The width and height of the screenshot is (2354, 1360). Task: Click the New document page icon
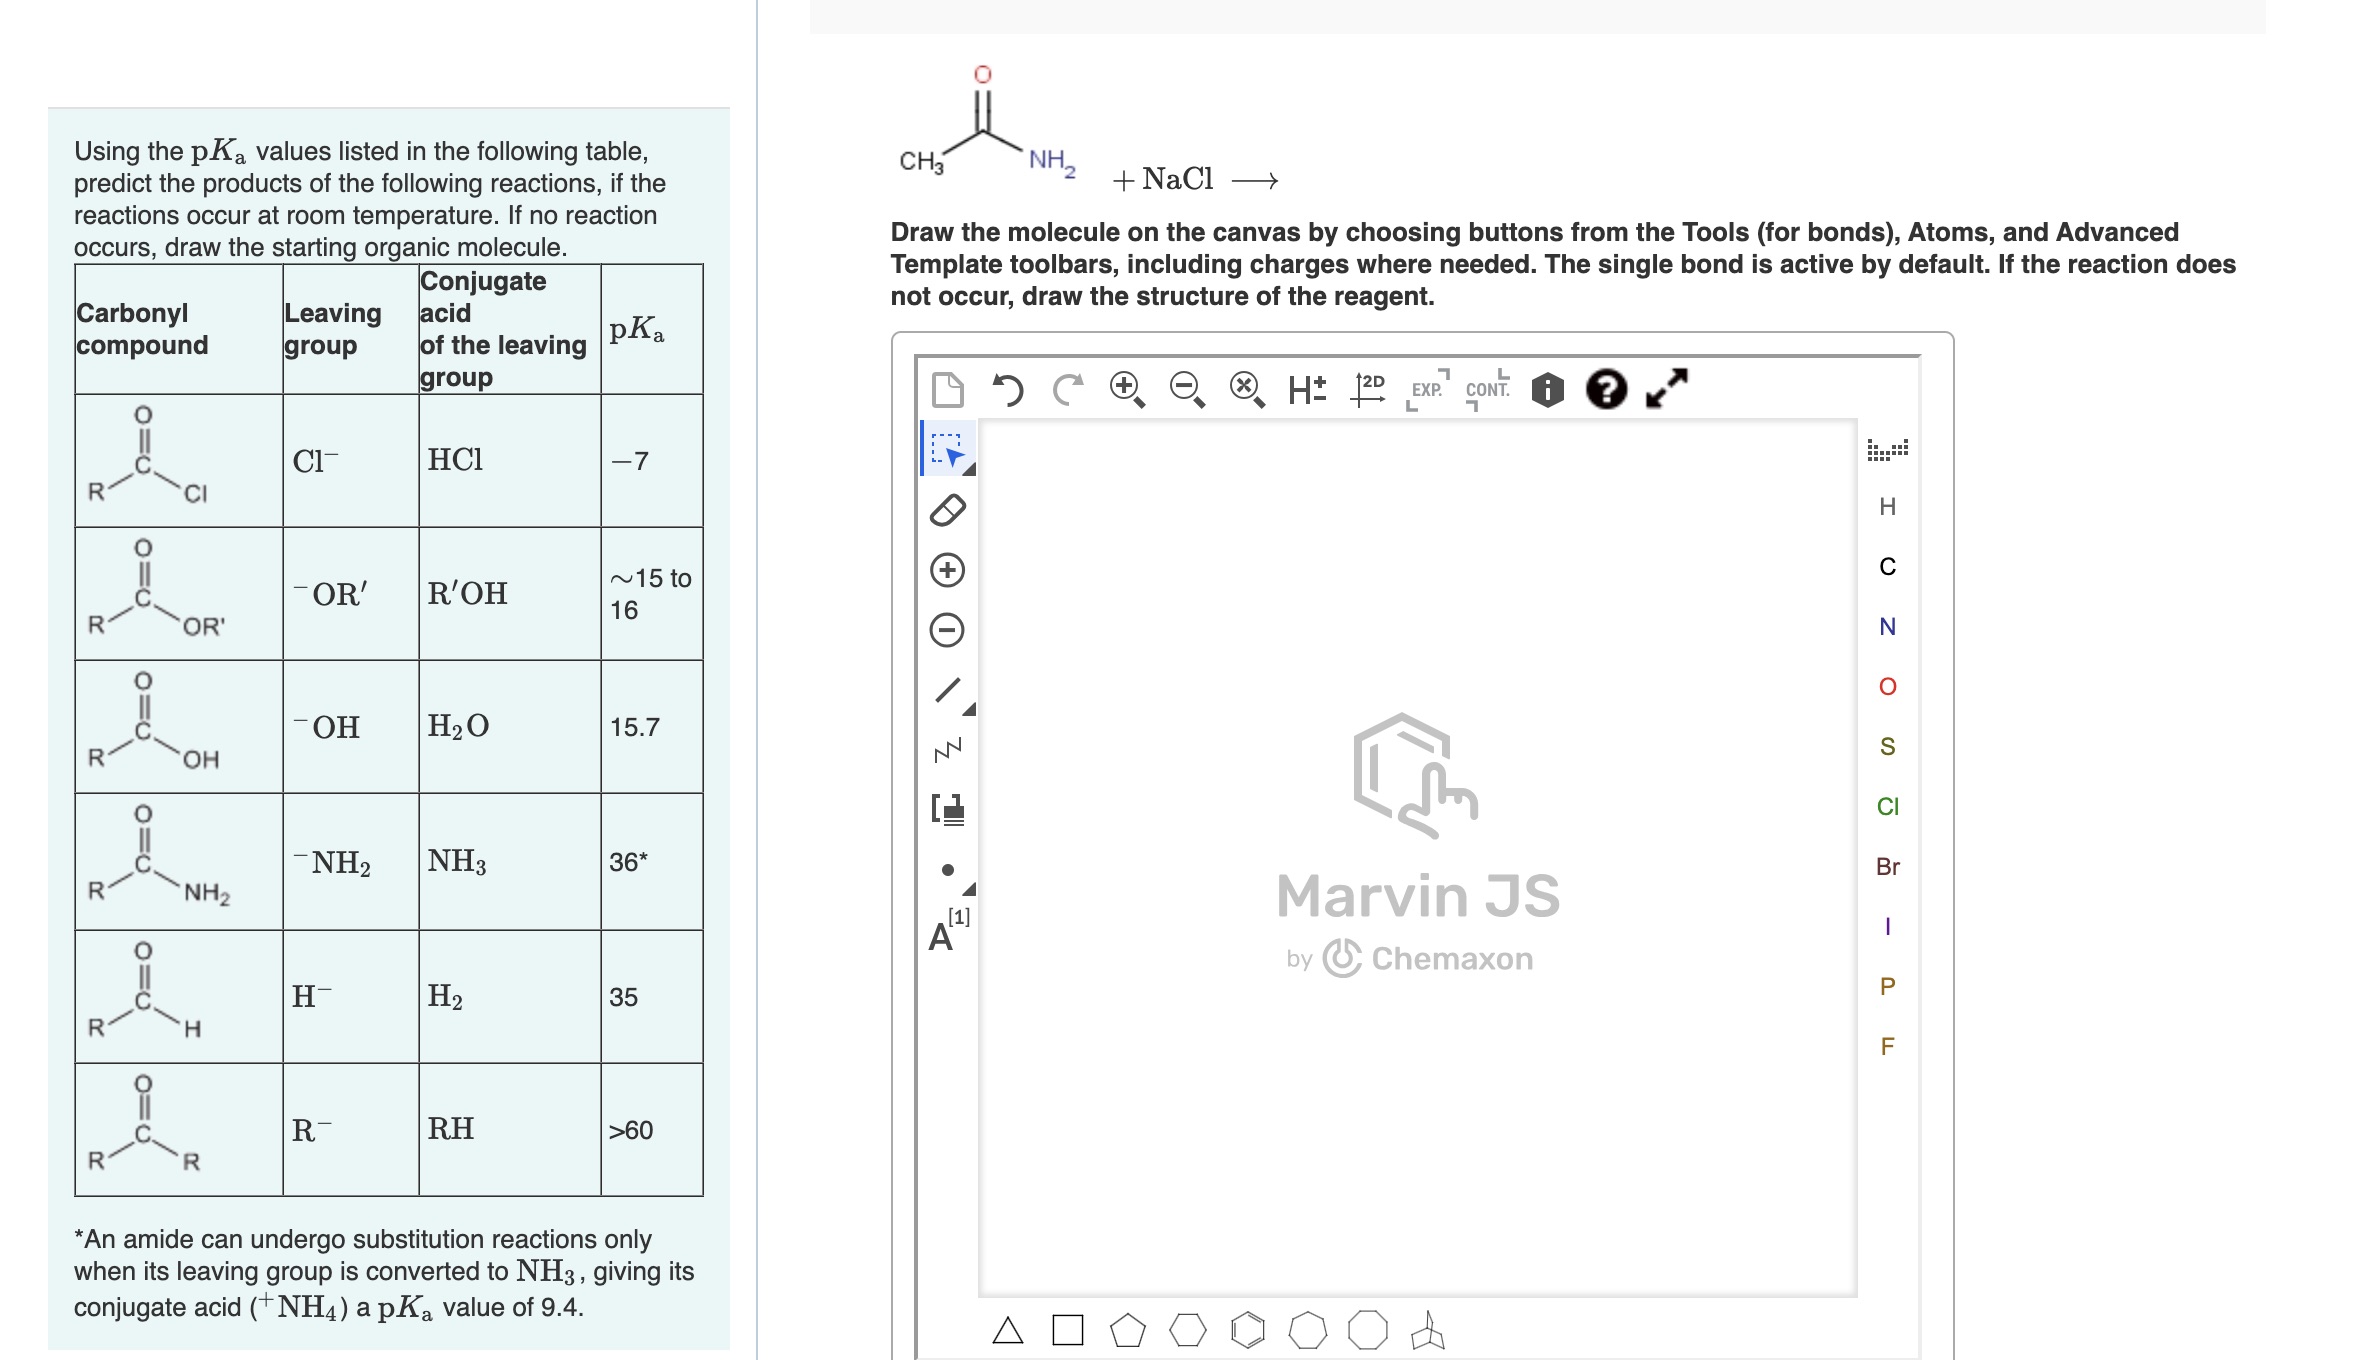click(948, 390)
